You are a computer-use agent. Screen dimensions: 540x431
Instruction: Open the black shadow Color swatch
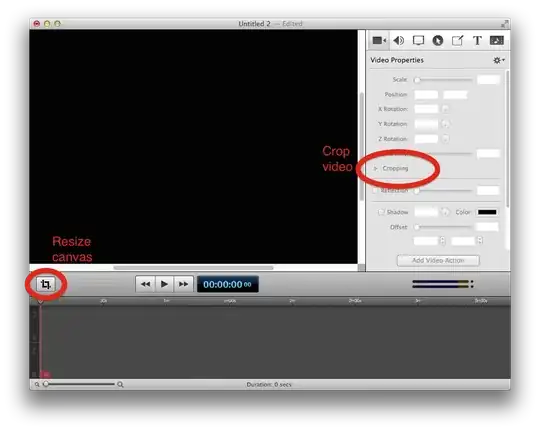click(487, 212)
